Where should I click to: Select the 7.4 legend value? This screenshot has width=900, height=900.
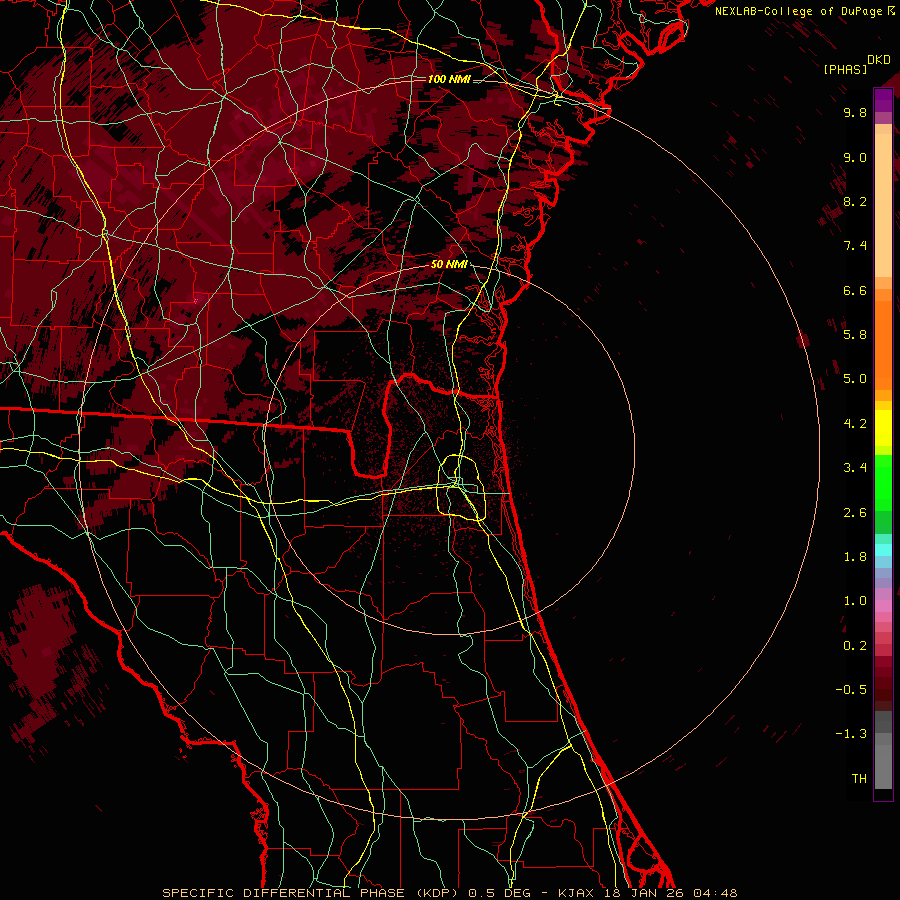tap(855, 246)
